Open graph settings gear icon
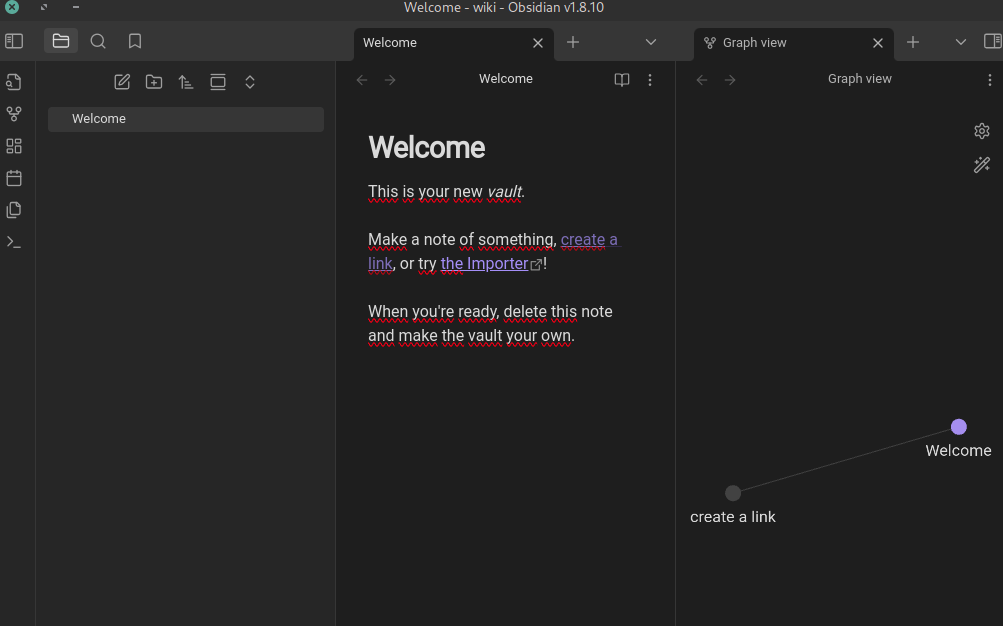 (x=981, y=131)
